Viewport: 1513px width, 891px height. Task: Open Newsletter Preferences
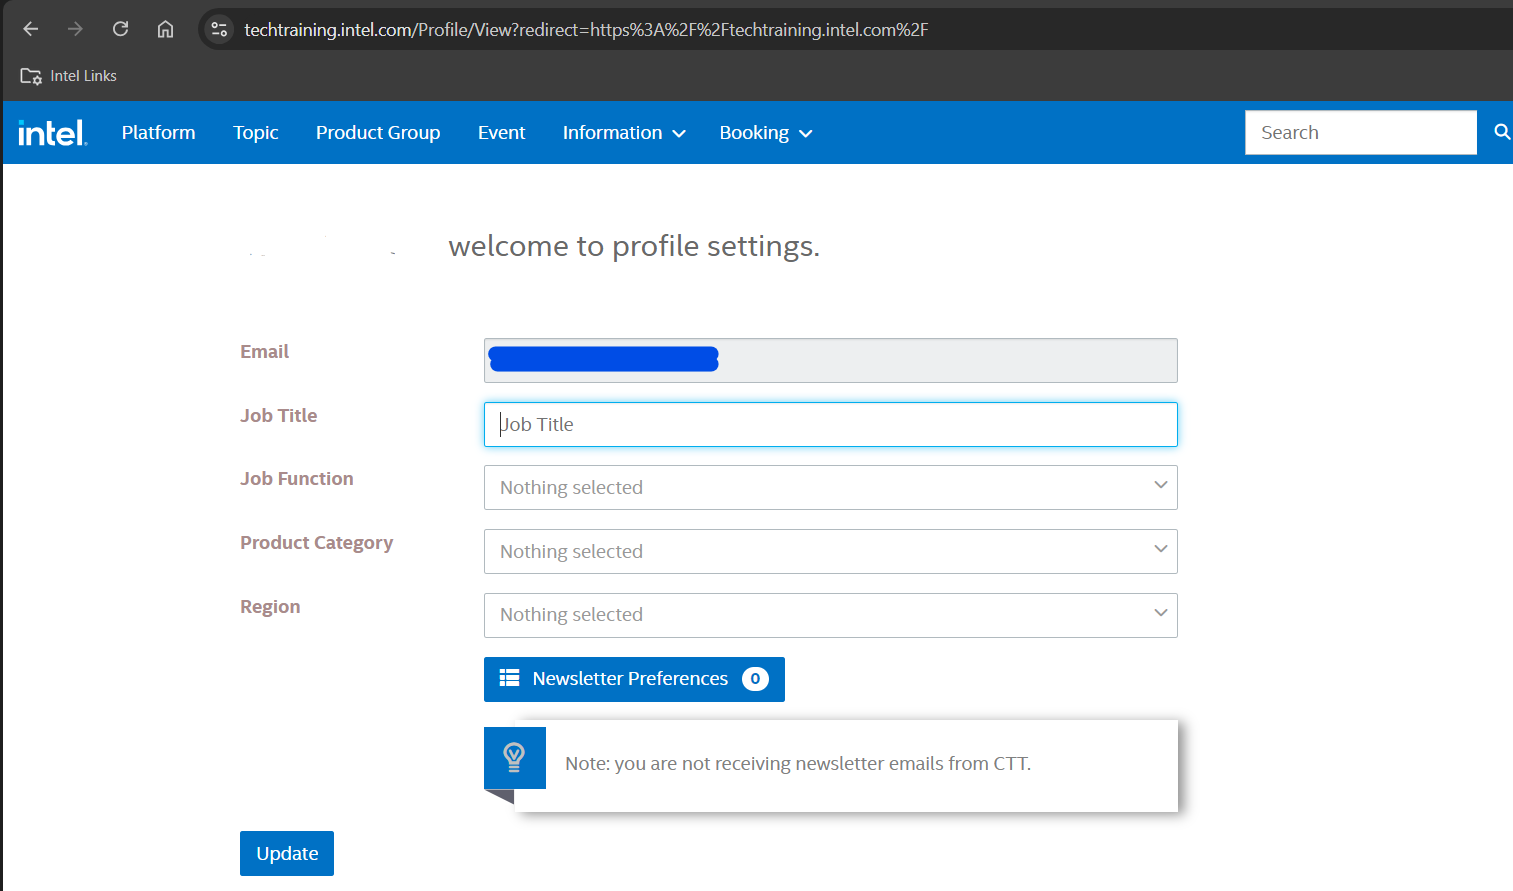634,679
